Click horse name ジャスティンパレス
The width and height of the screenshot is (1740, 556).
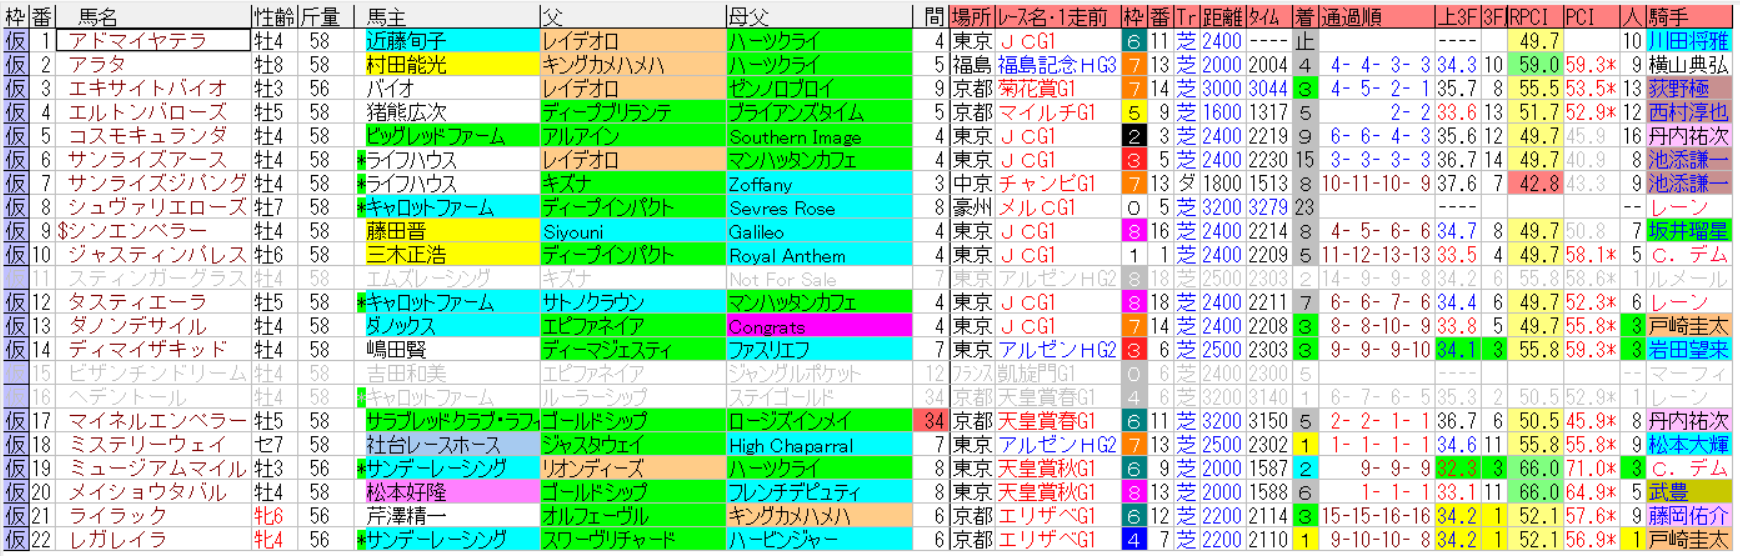[155, 255]
